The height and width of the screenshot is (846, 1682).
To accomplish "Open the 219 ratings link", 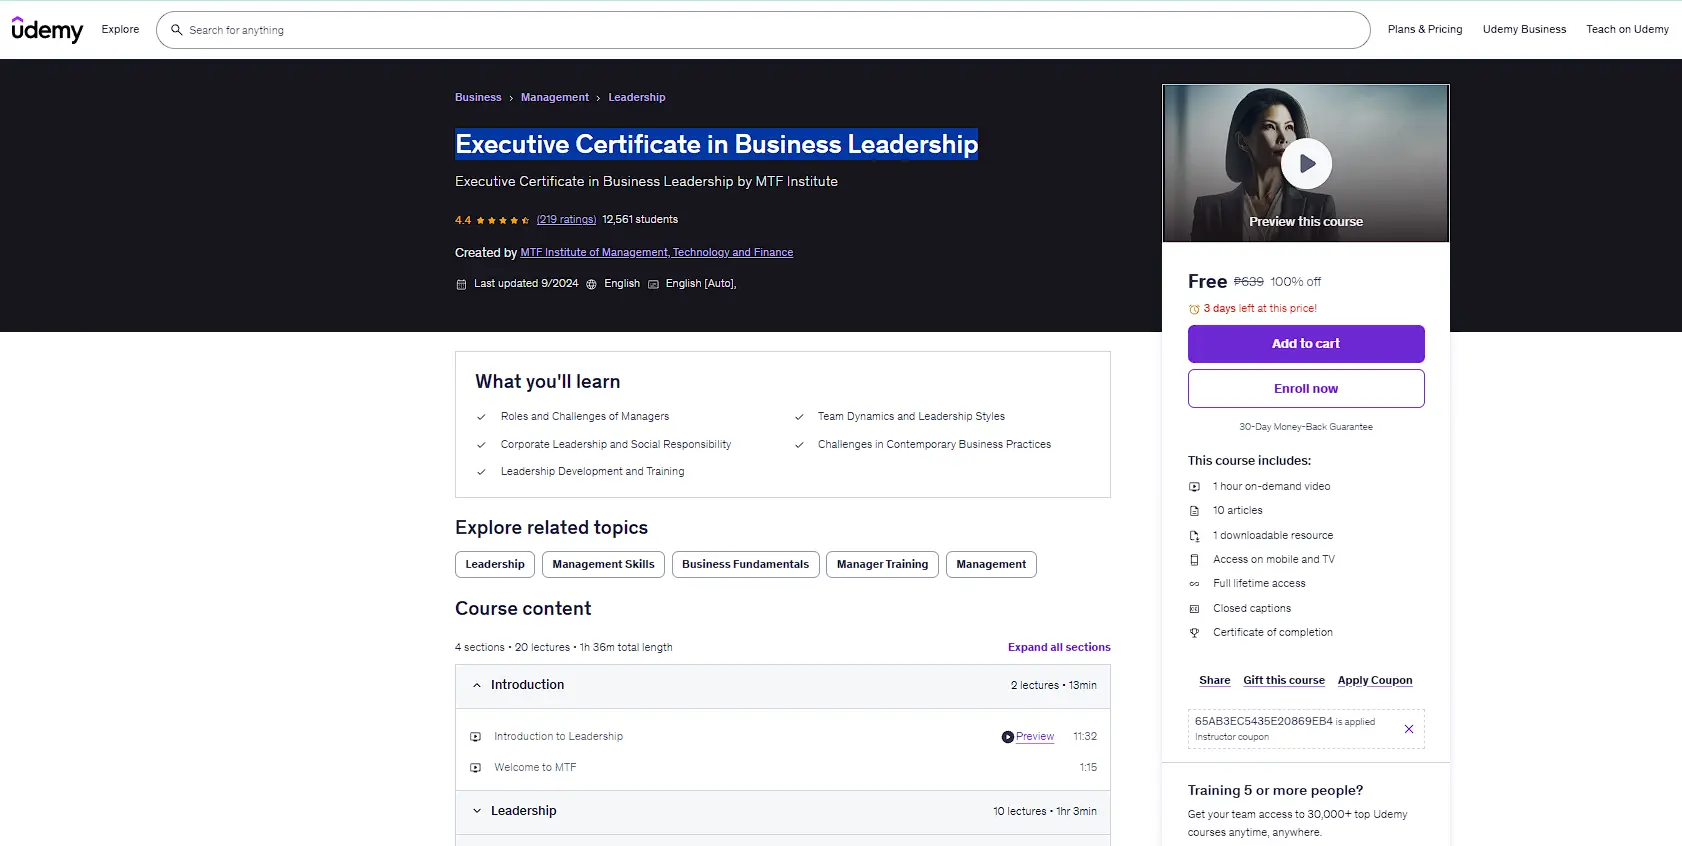I will coord(566,220).
